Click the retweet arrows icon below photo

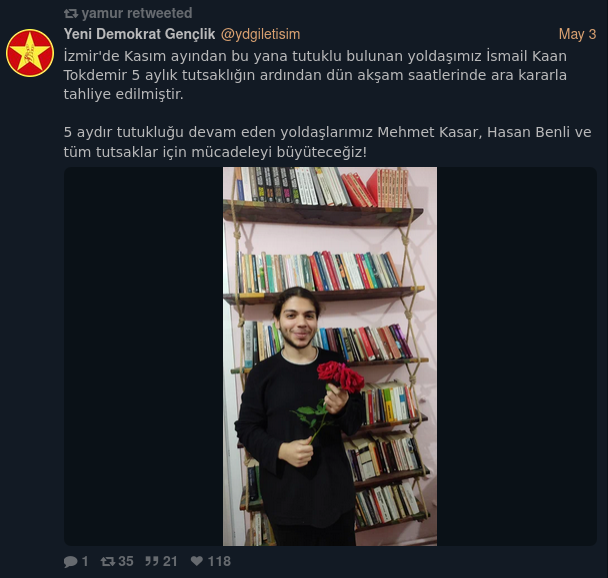[x=107, y=561]
